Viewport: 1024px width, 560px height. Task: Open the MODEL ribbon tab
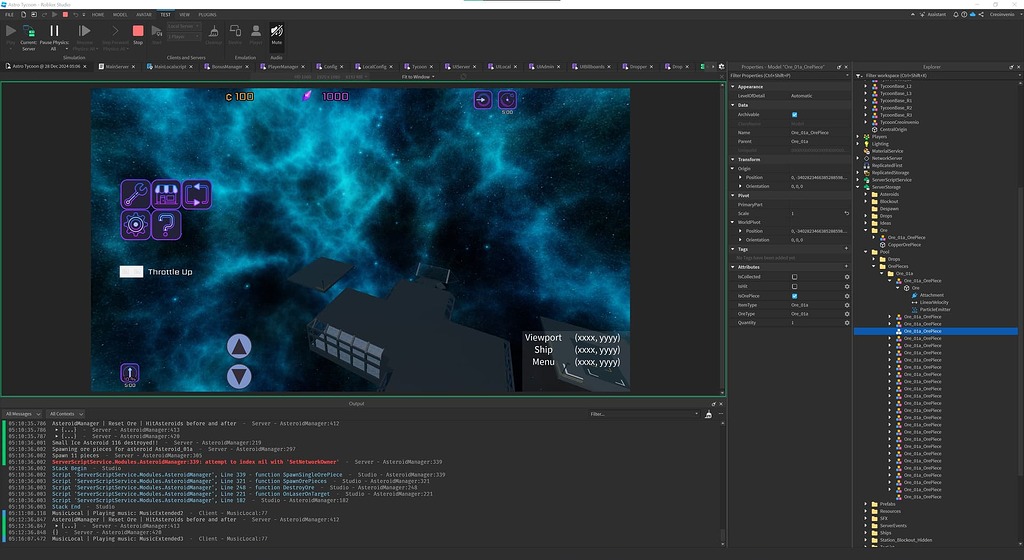(x=120, y=16)
